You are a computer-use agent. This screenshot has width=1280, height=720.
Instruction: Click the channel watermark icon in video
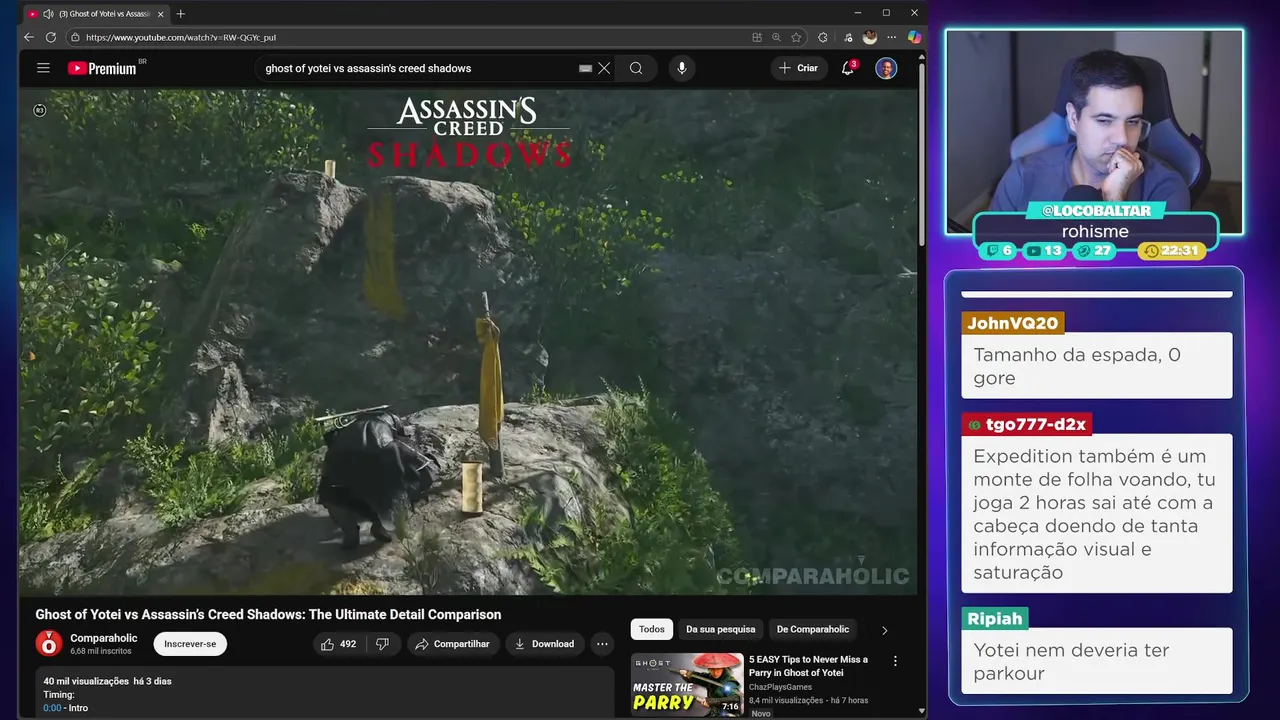(x=812, y=574)
